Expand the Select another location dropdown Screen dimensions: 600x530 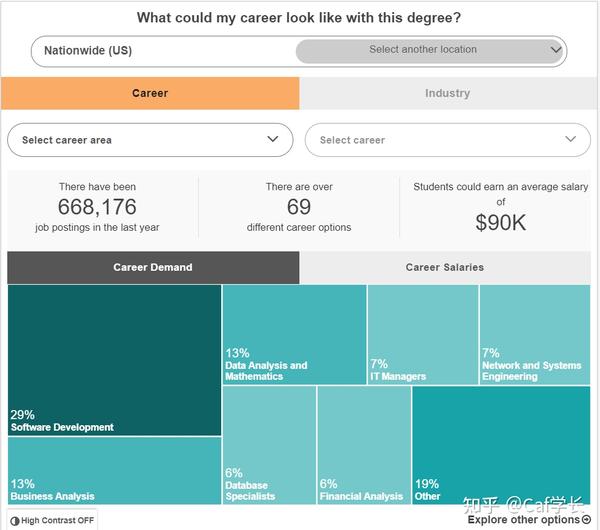[429, 51]
